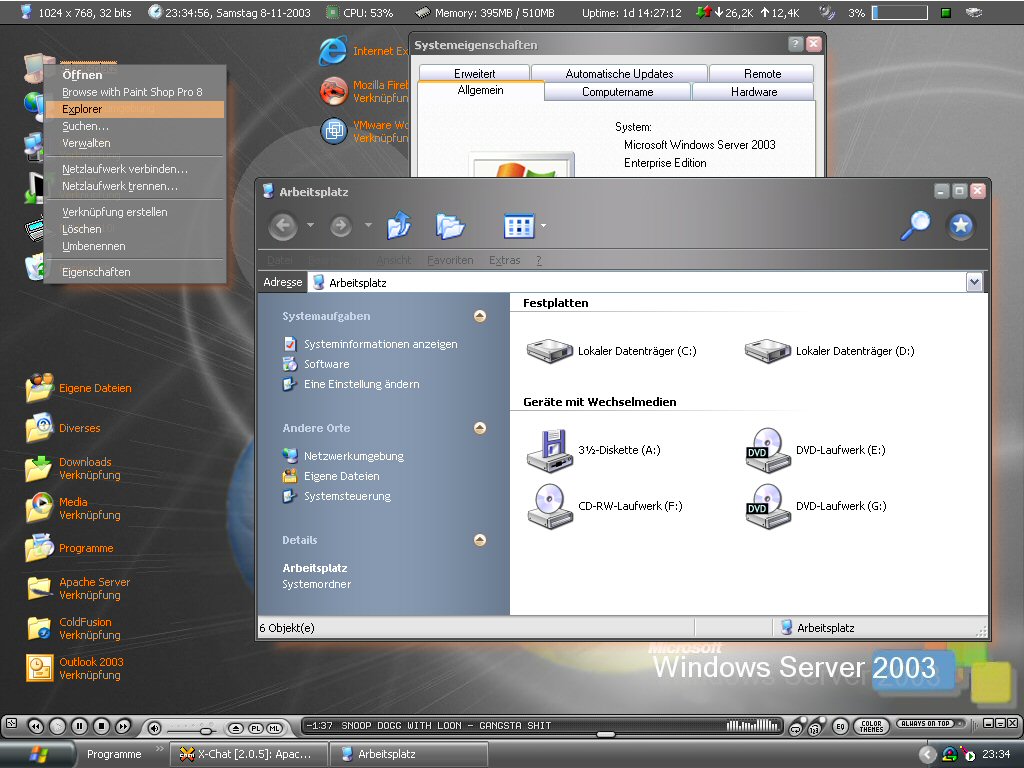This screenshot has width=1024, height=768.
Task: Select the DVD-Laufwerk (E:) drive icon
Action: coord(767,450)
